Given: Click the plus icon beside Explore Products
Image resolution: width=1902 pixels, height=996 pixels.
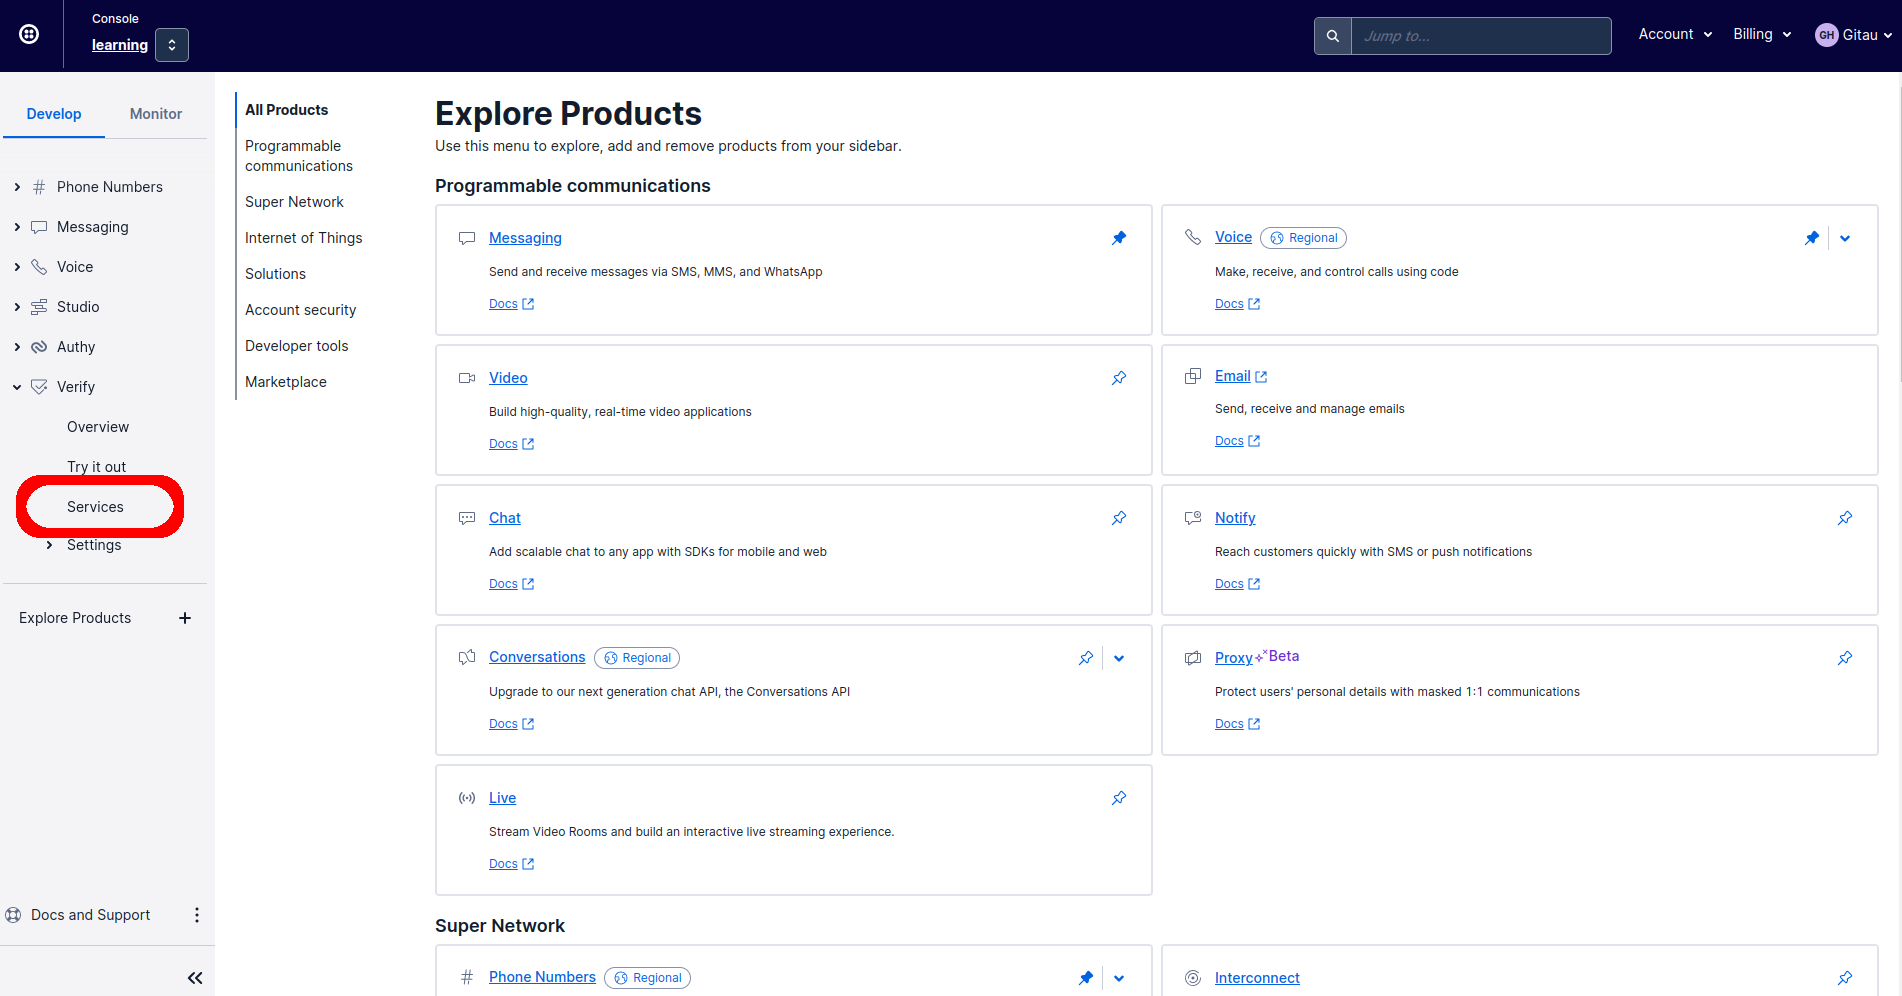Looking at the screenshot, I should [185, 618].
